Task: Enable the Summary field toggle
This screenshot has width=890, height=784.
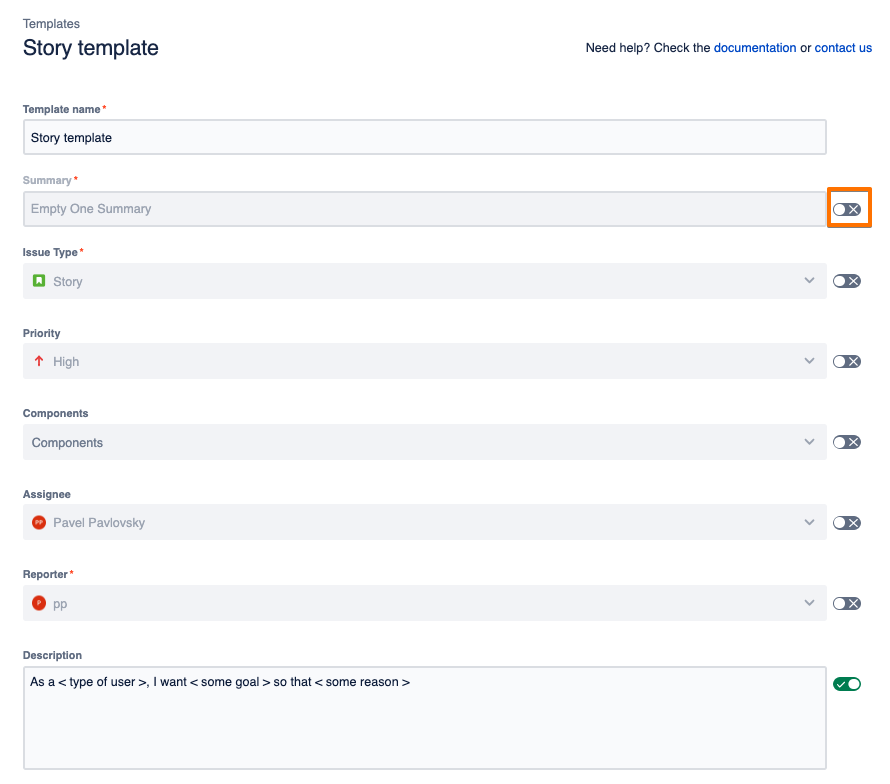Action: pos(847,209)
